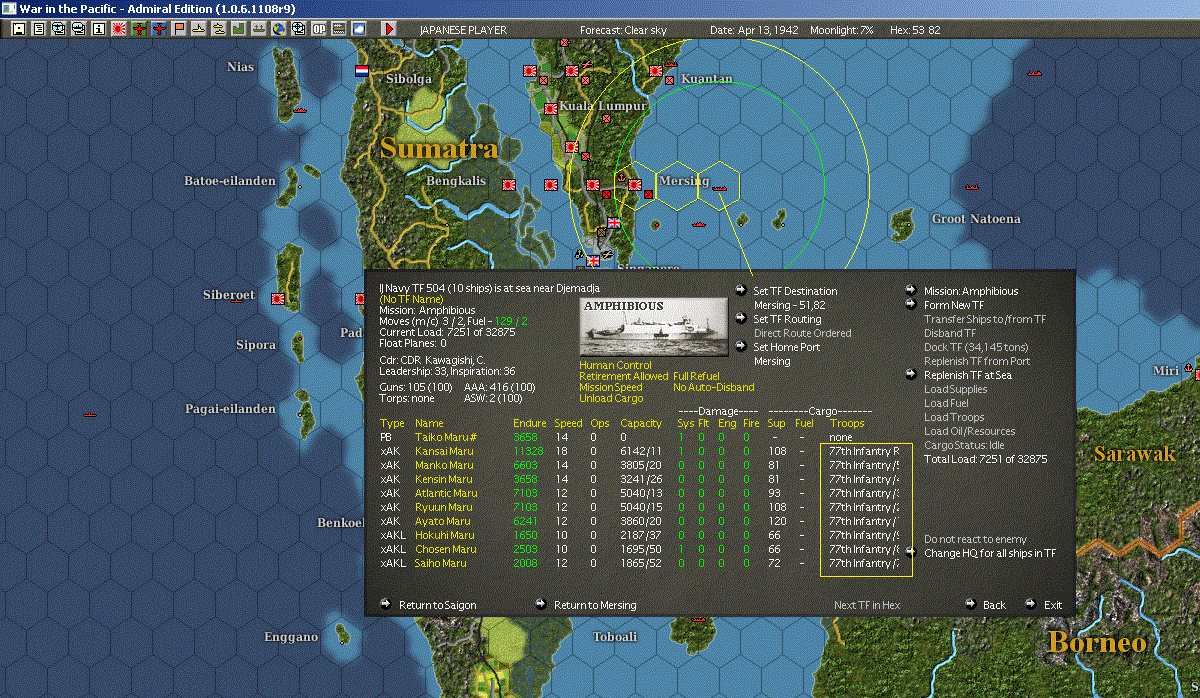Click Set Home Port
The width and height of the screenshot is (1200, 698).
coord(786,347)
